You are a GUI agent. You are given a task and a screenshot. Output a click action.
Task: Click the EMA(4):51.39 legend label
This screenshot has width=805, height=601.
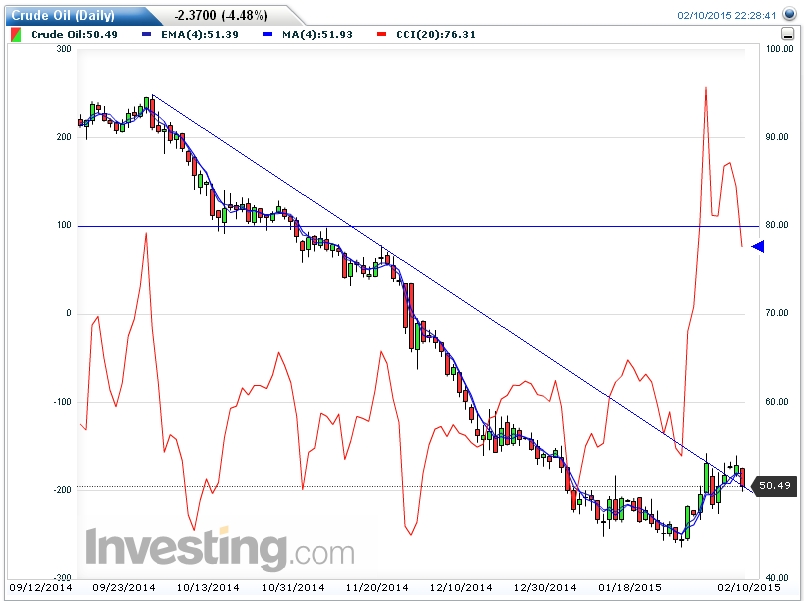pos(200,34)
